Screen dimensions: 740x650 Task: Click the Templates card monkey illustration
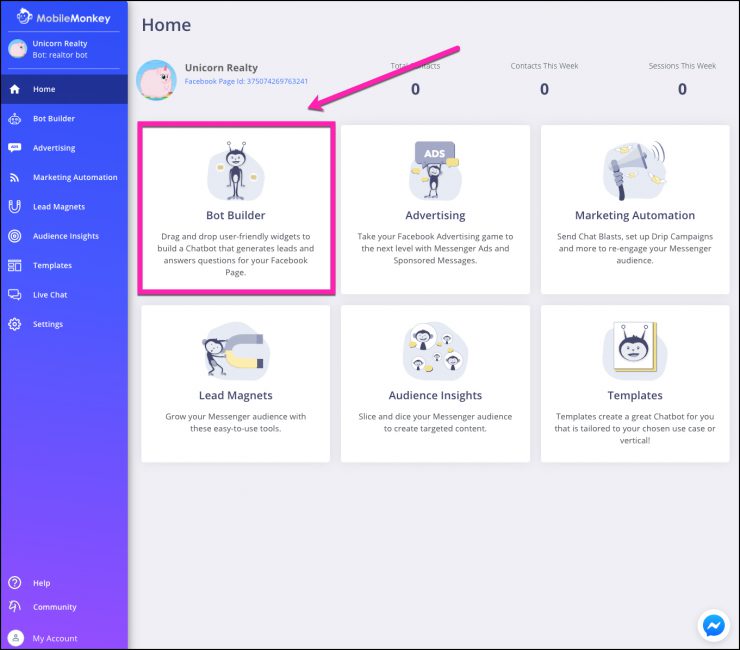[x=635, y=350]
